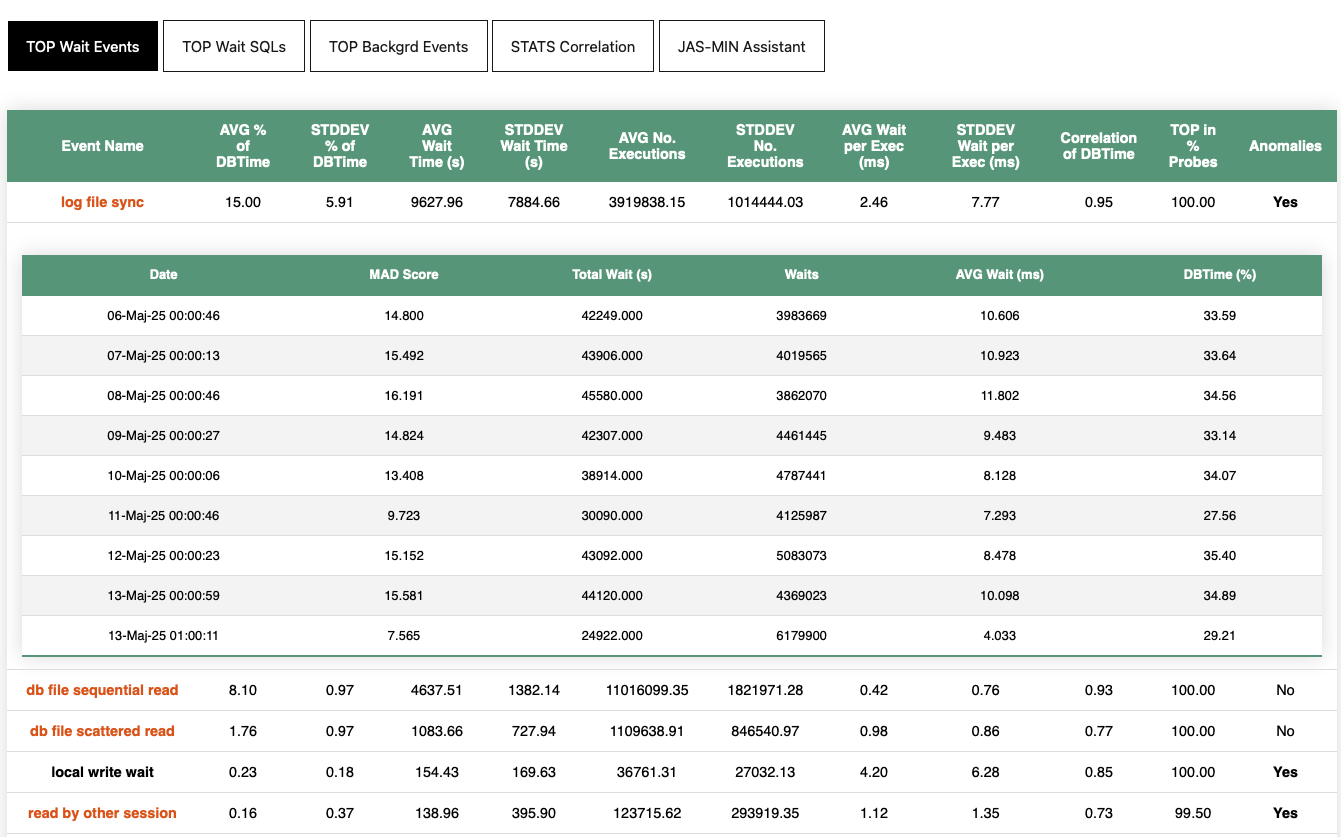
Task: Open the TOP Wait SQLs tab
Action: pyautogui.click(x=234, y=46)
